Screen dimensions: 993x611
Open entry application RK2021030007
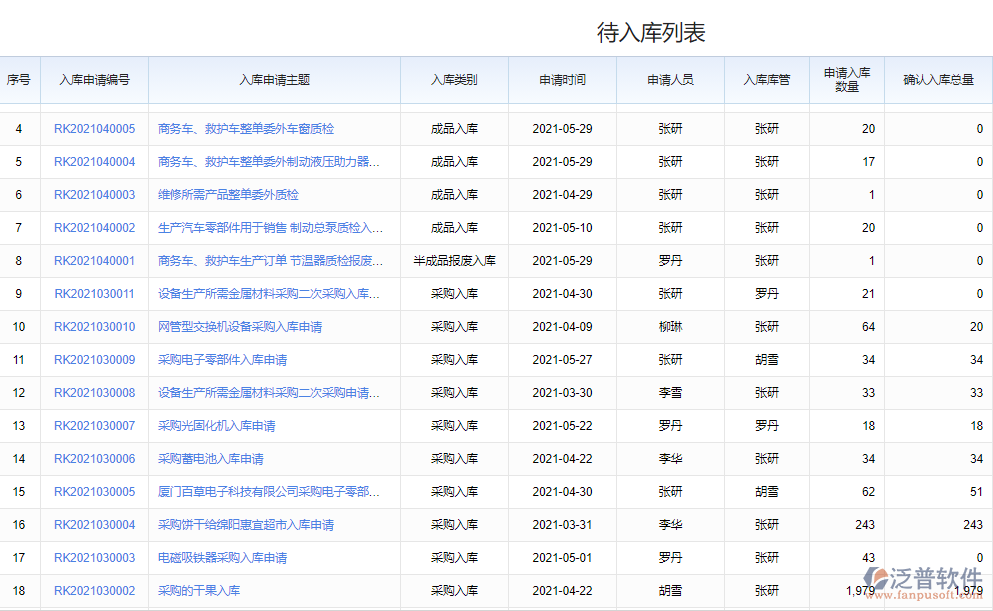94,425
